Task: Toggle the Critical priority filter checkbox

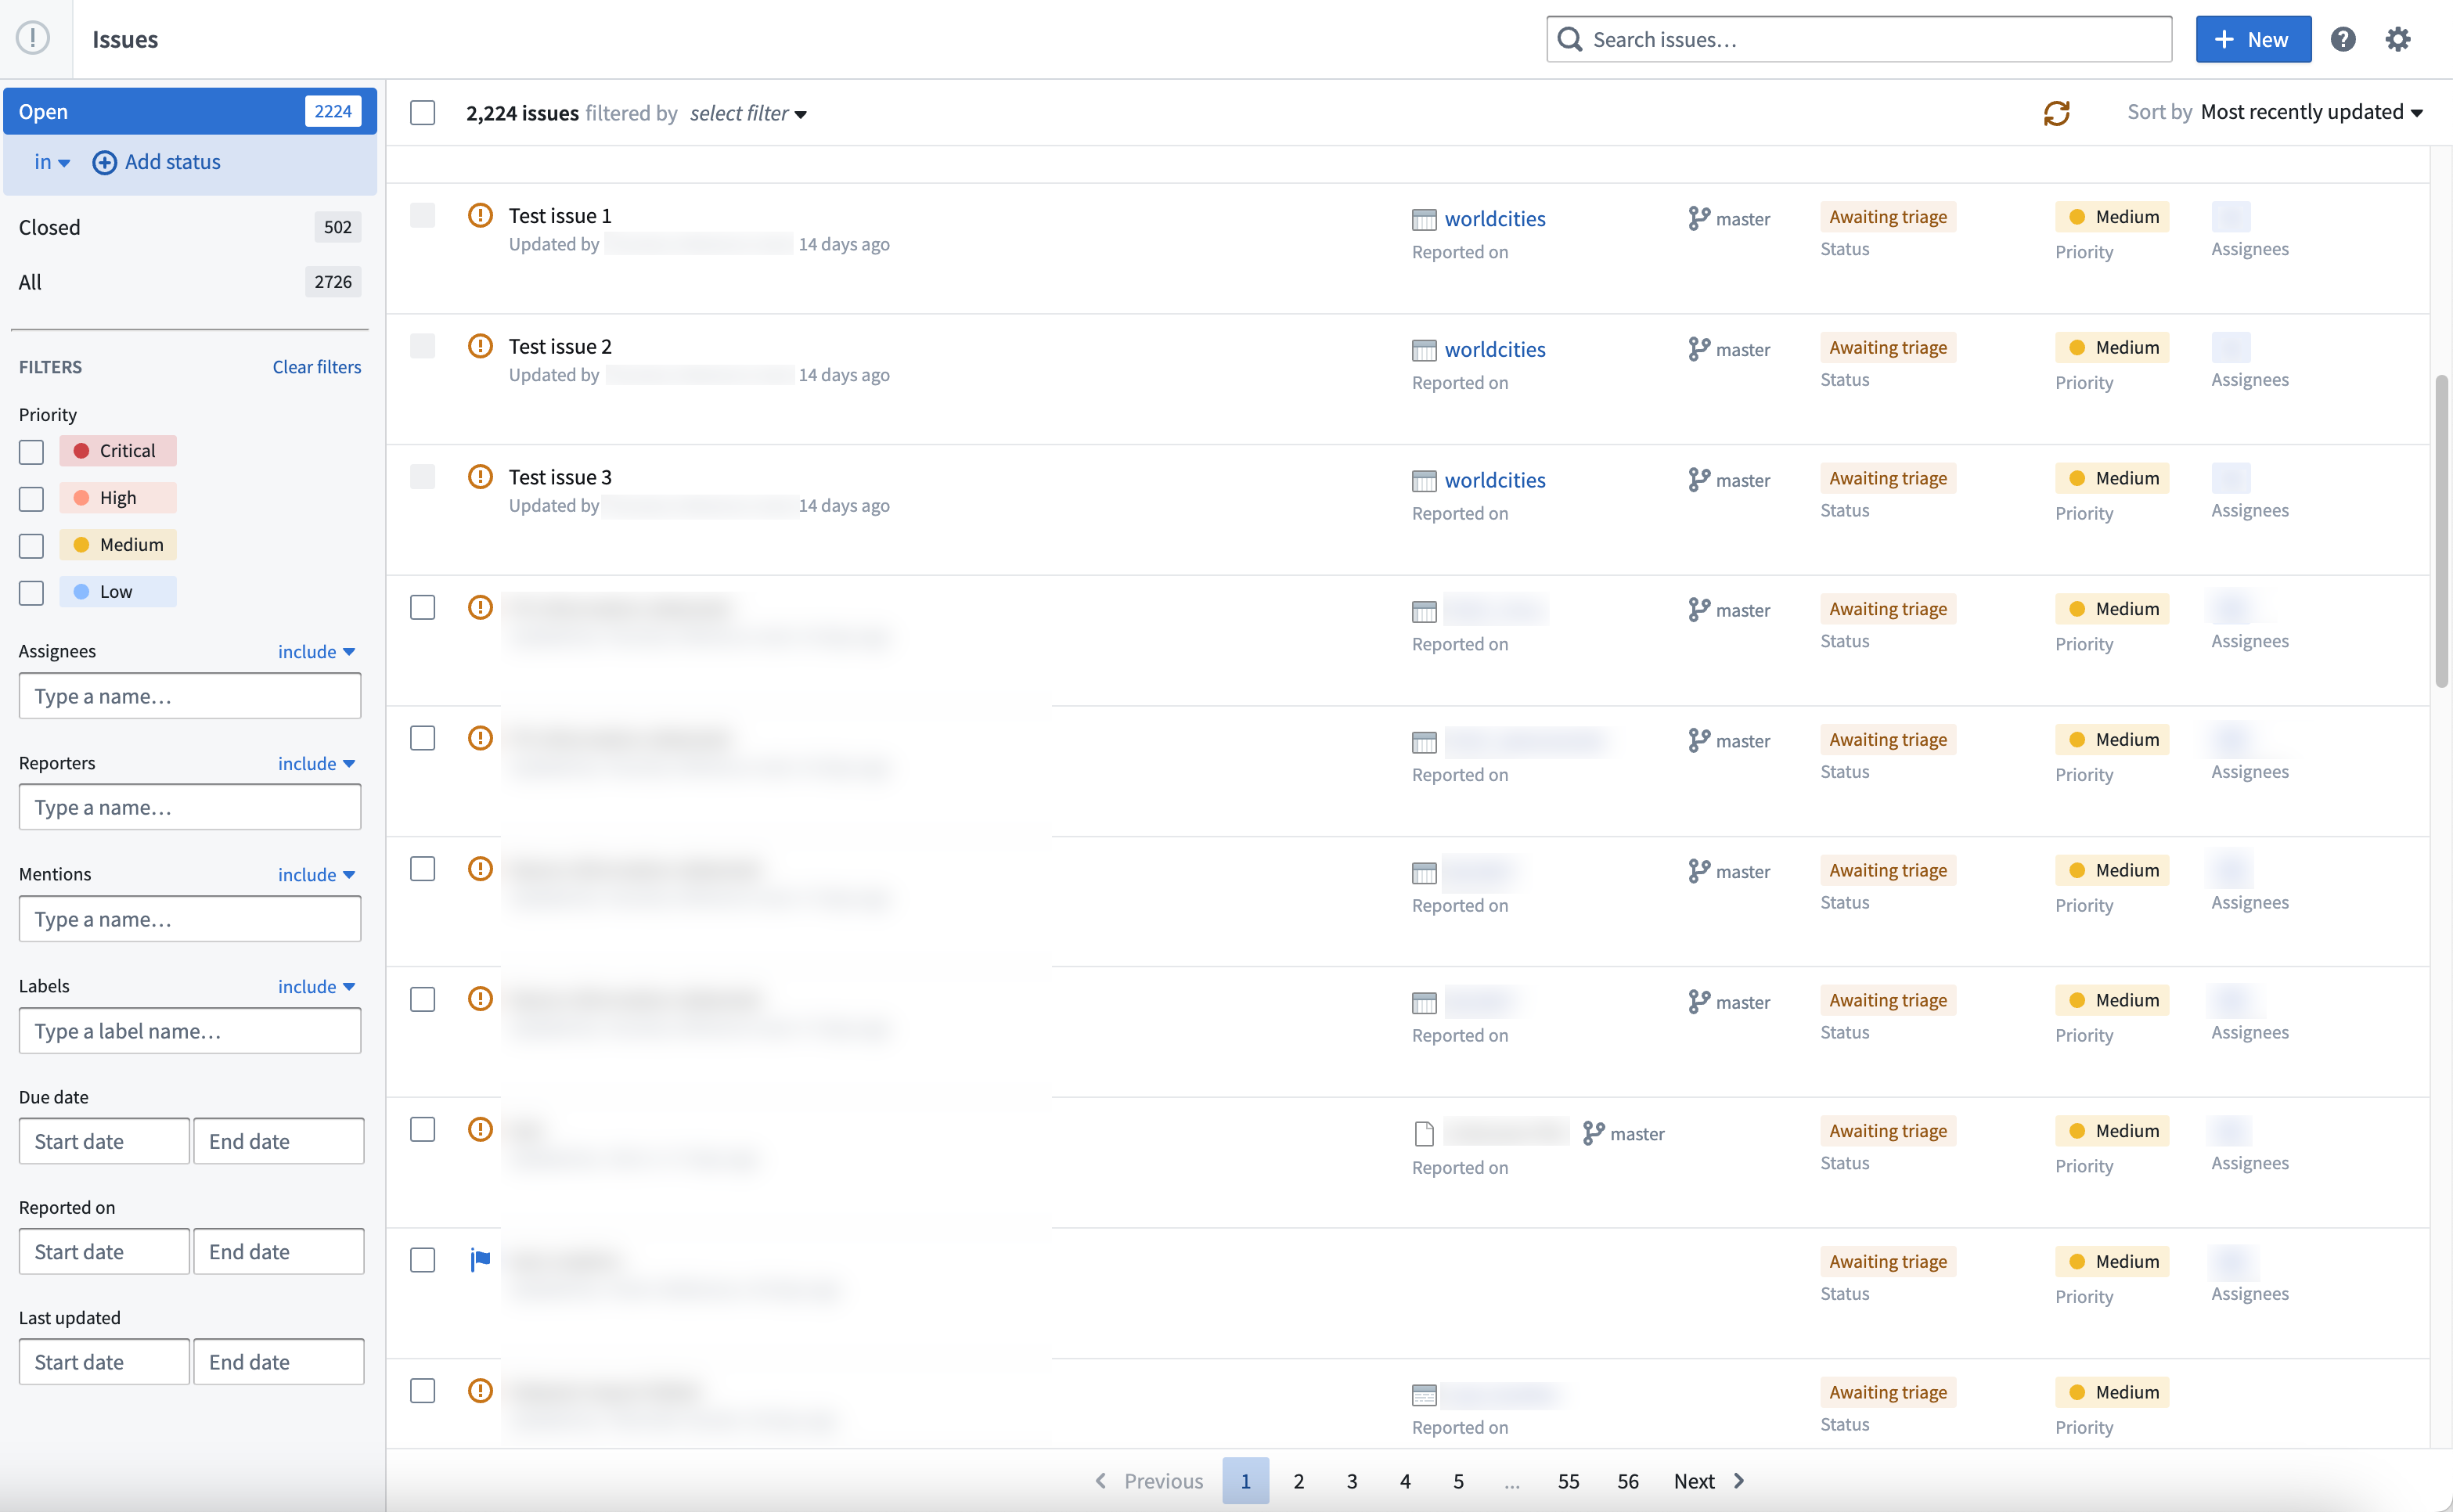Action: (x=31, y=450)
